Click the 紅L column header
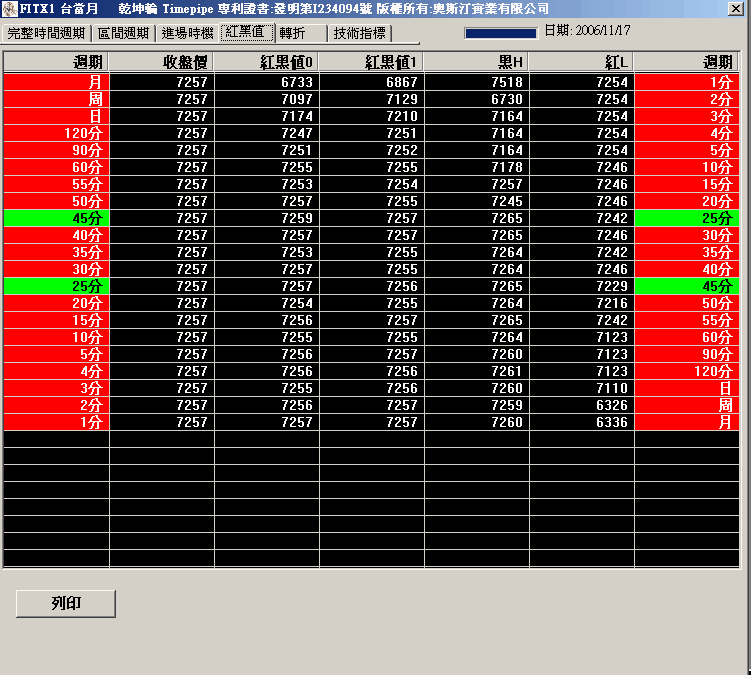Image resolution: width=751 pixels, height=675 pixels. [x=581, y=62]
